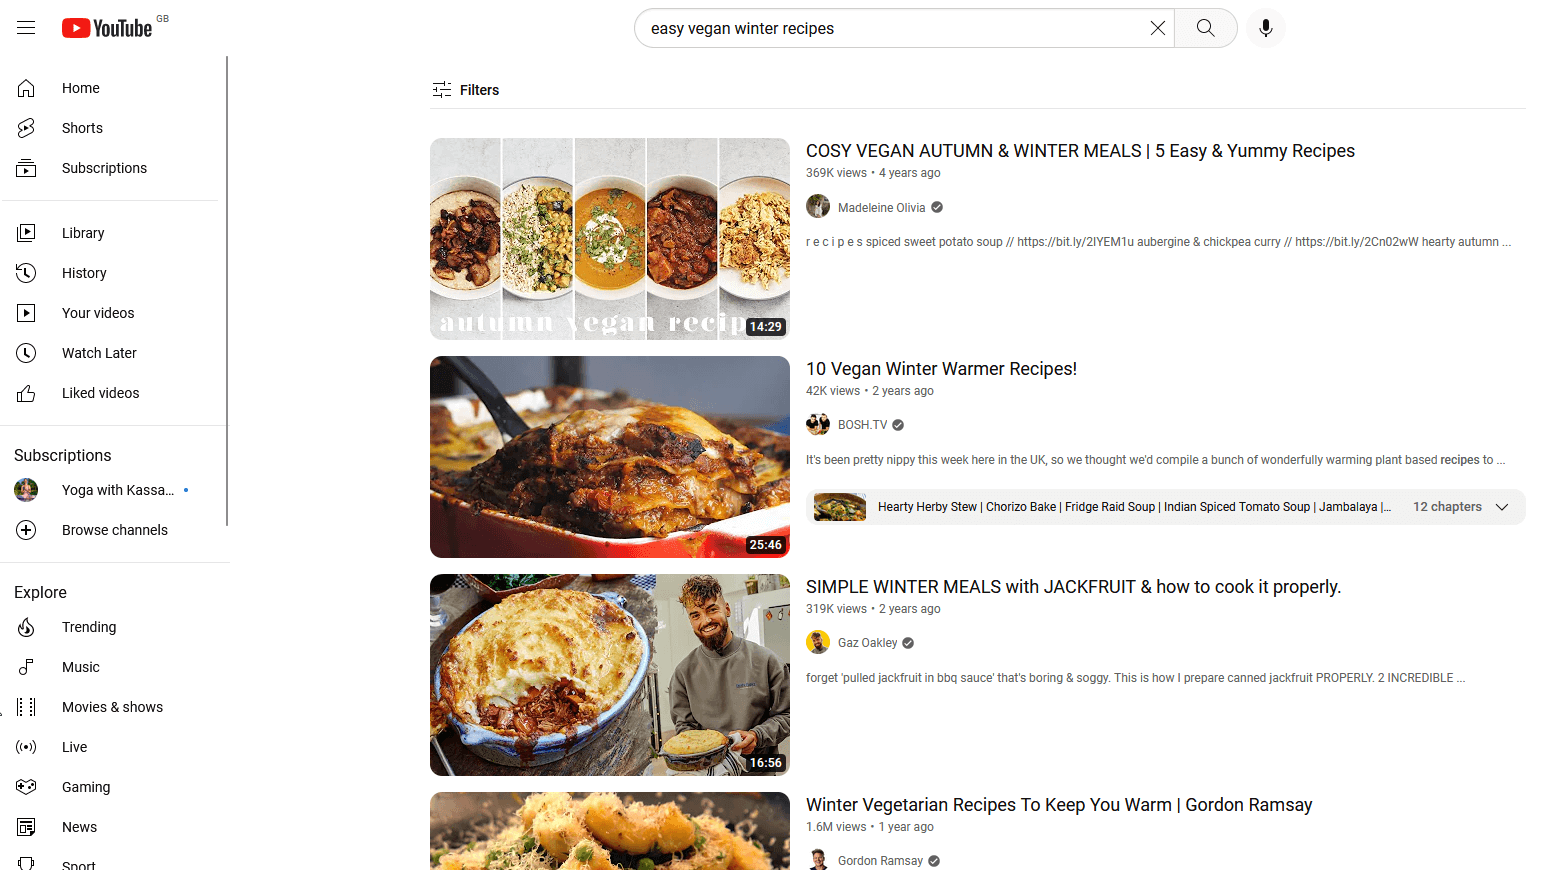The width and height of the screenshot is (1564, 870).
Task: Click the Library icon
Action: point(26,233)
